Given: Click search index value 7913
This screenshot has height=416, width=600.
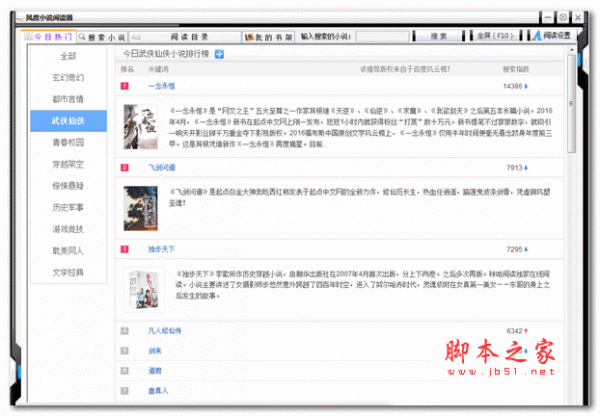Looking at the screenshot, I should 514,168.
